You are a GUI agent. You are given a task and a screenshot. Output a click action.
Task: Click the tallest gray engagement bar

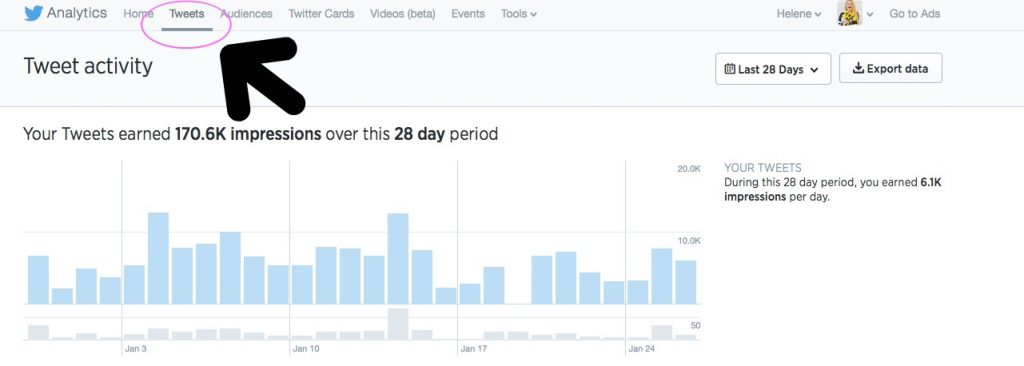398,324
